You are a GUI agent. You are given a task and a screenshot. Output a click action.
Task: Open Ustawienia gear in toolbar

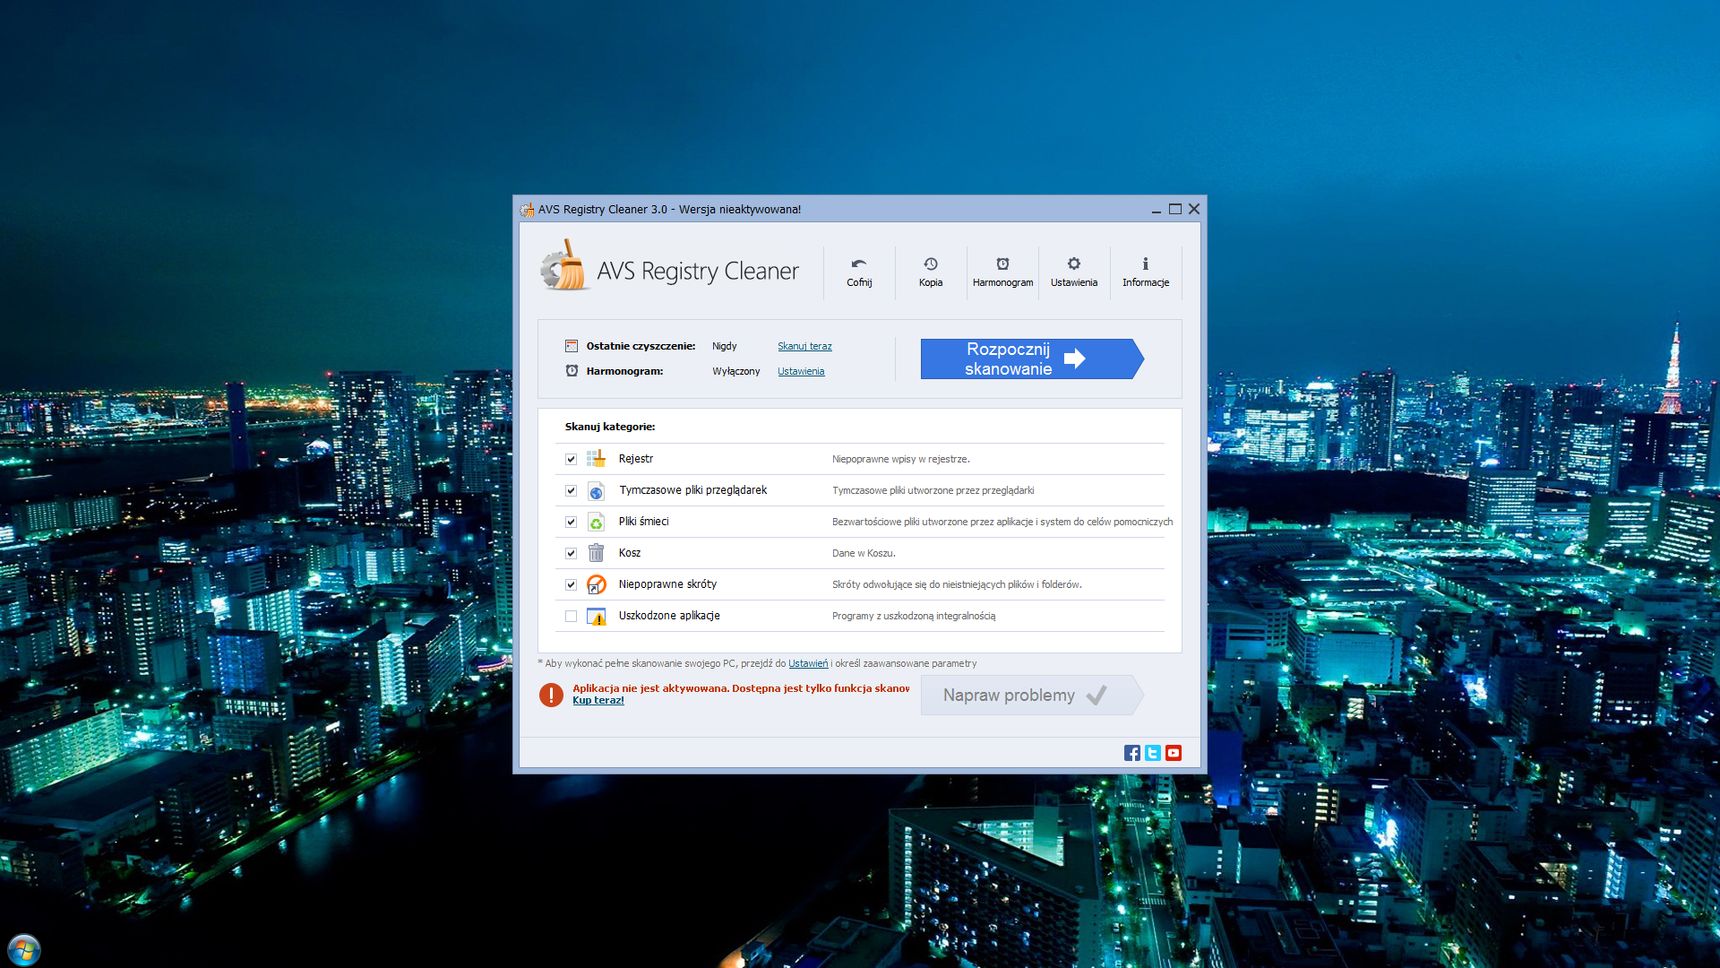pos(1073,272)
